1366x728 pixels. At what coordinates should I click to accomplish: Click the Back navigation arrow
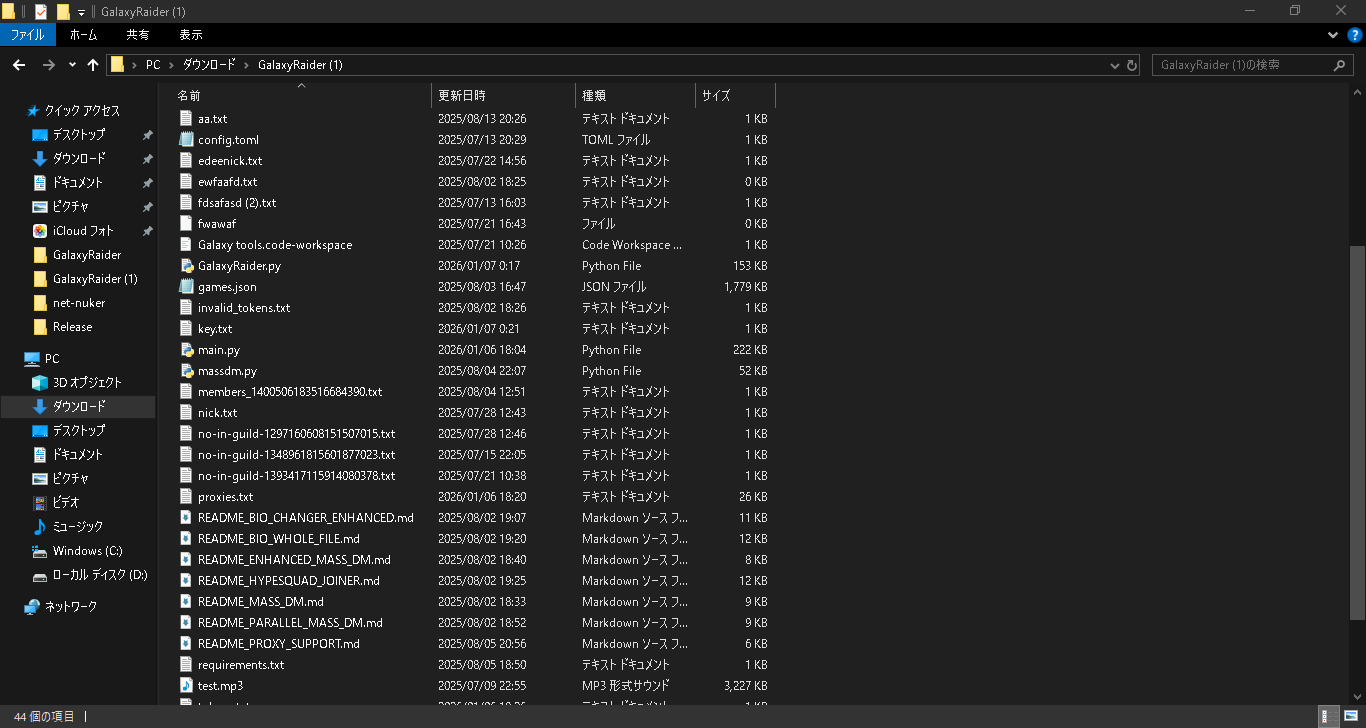[19, 65]
